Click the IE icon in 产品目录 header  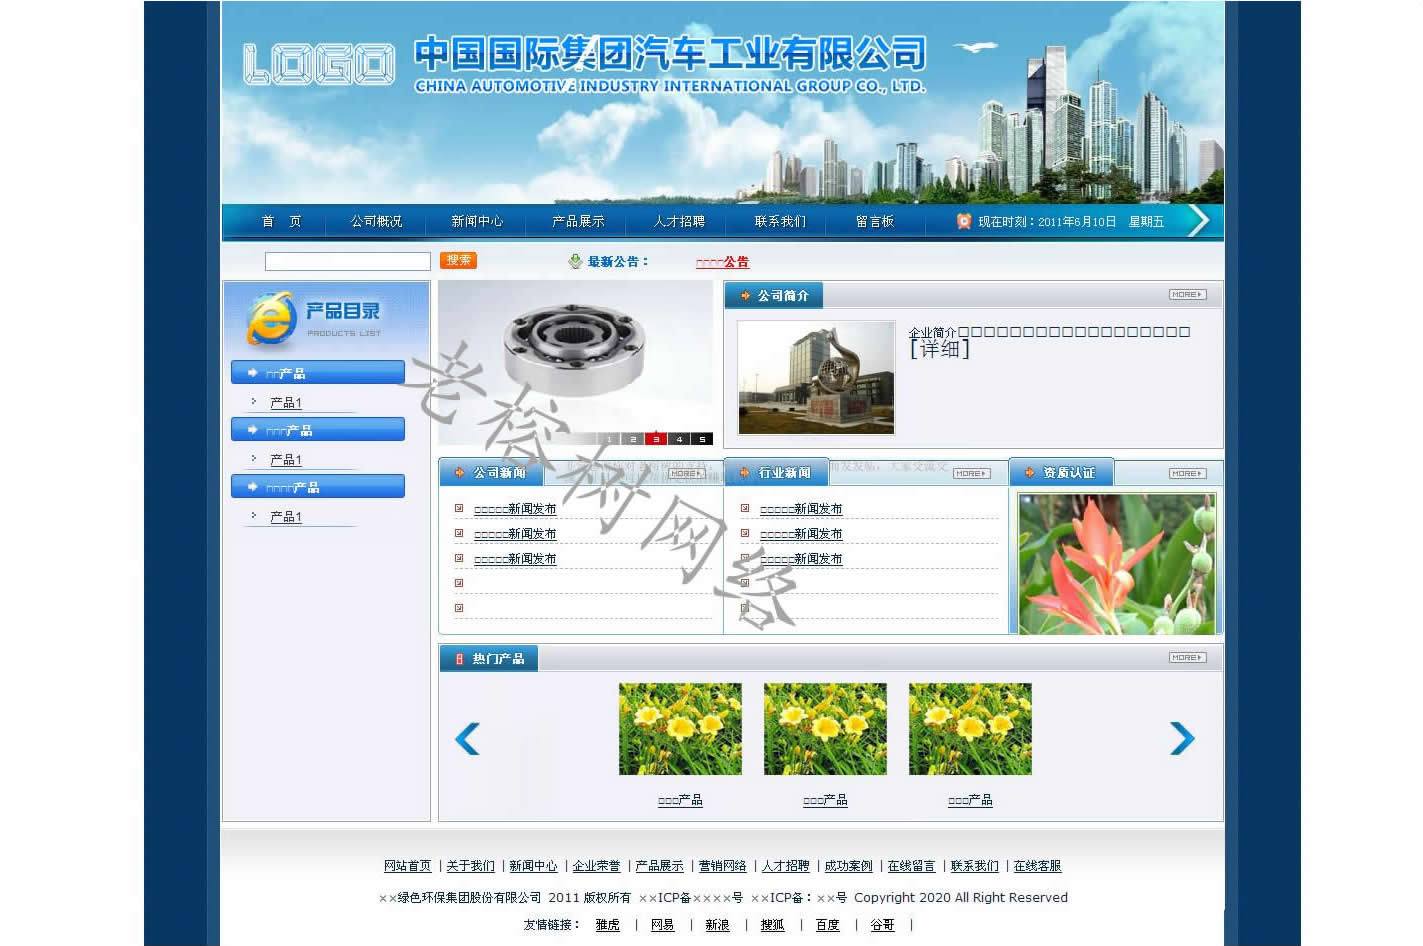(x=271, y=318)
